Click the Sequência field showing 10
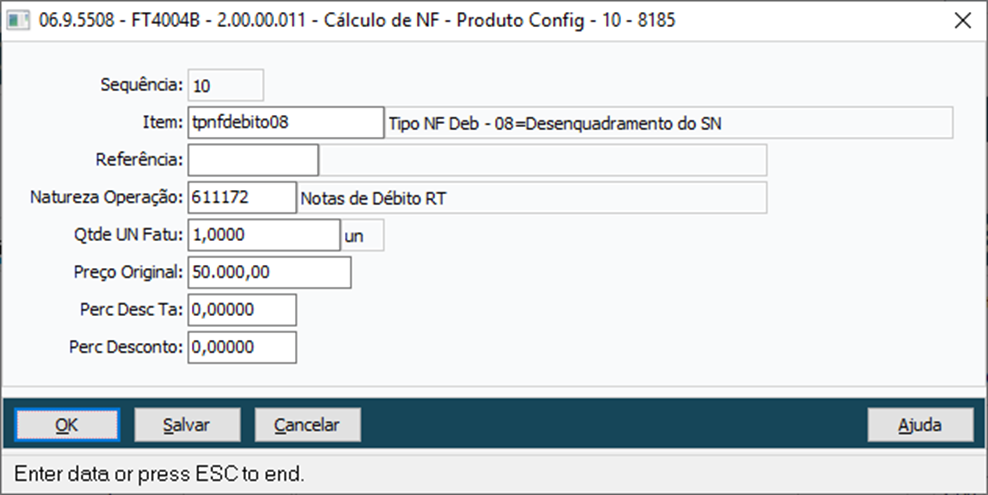 click(225, 85)
